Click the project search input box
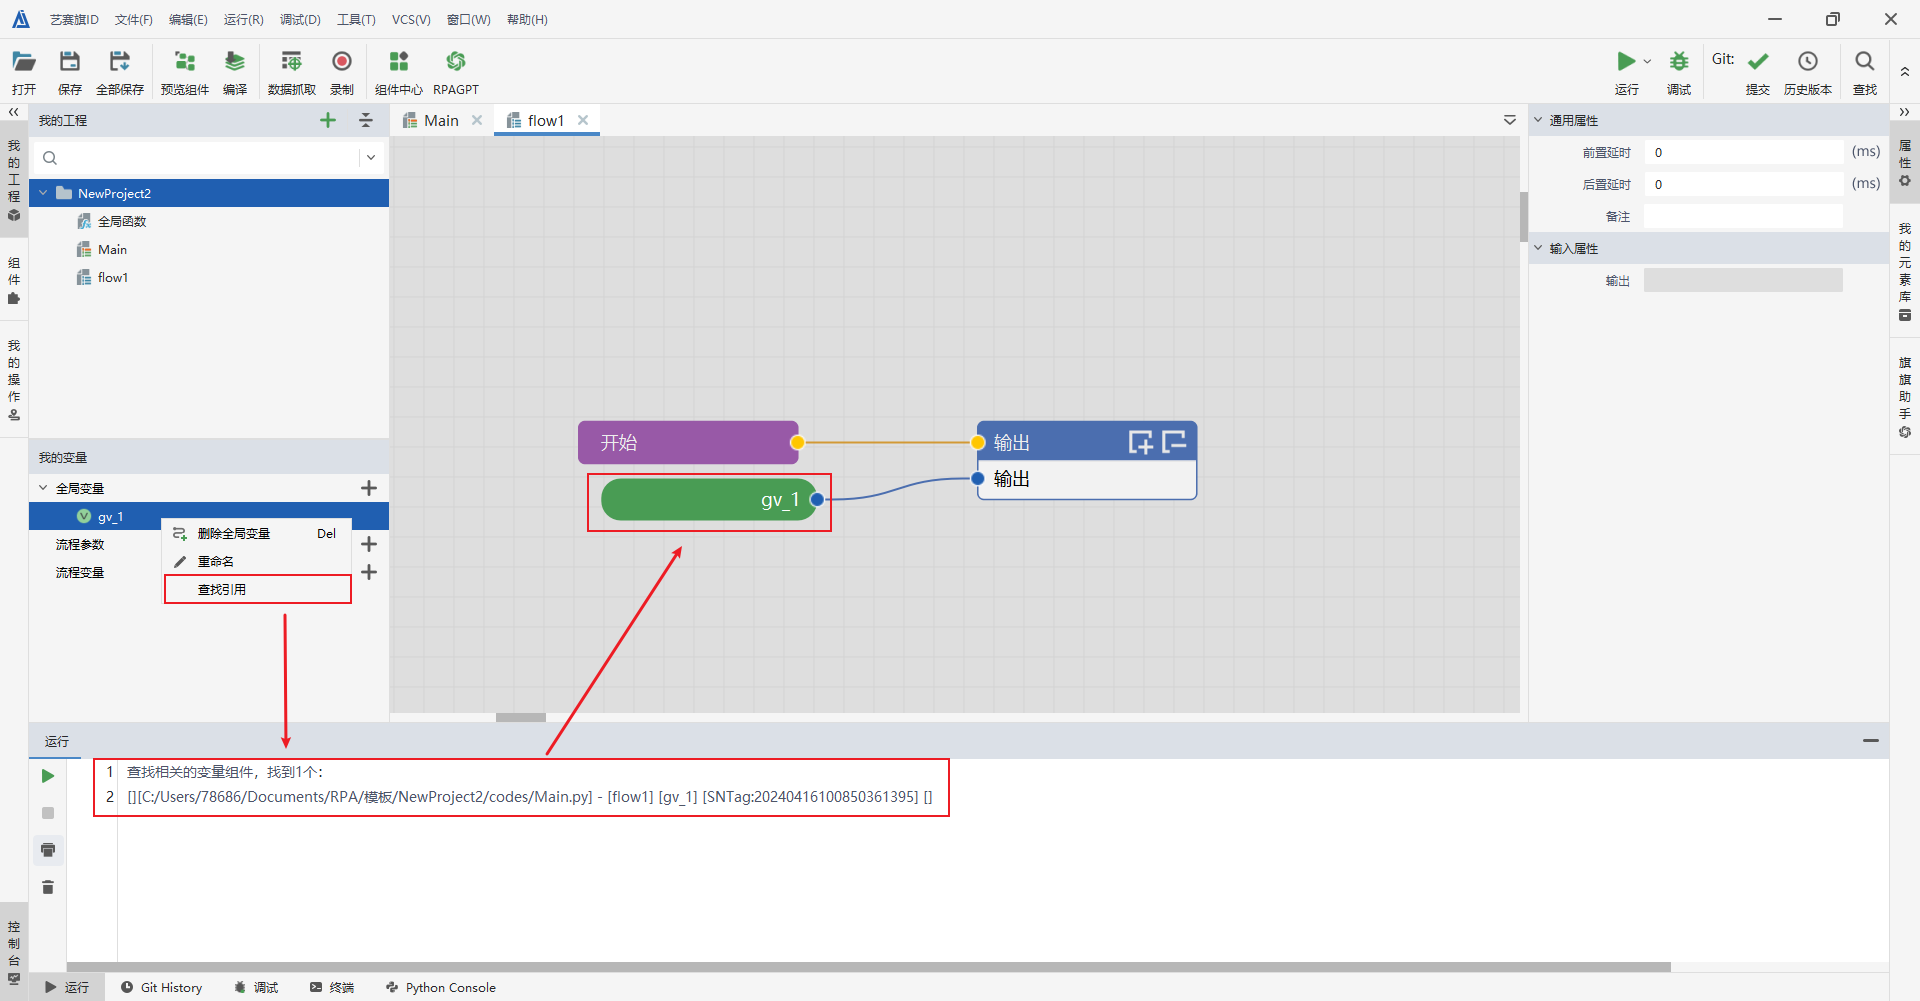 [208, 157]
